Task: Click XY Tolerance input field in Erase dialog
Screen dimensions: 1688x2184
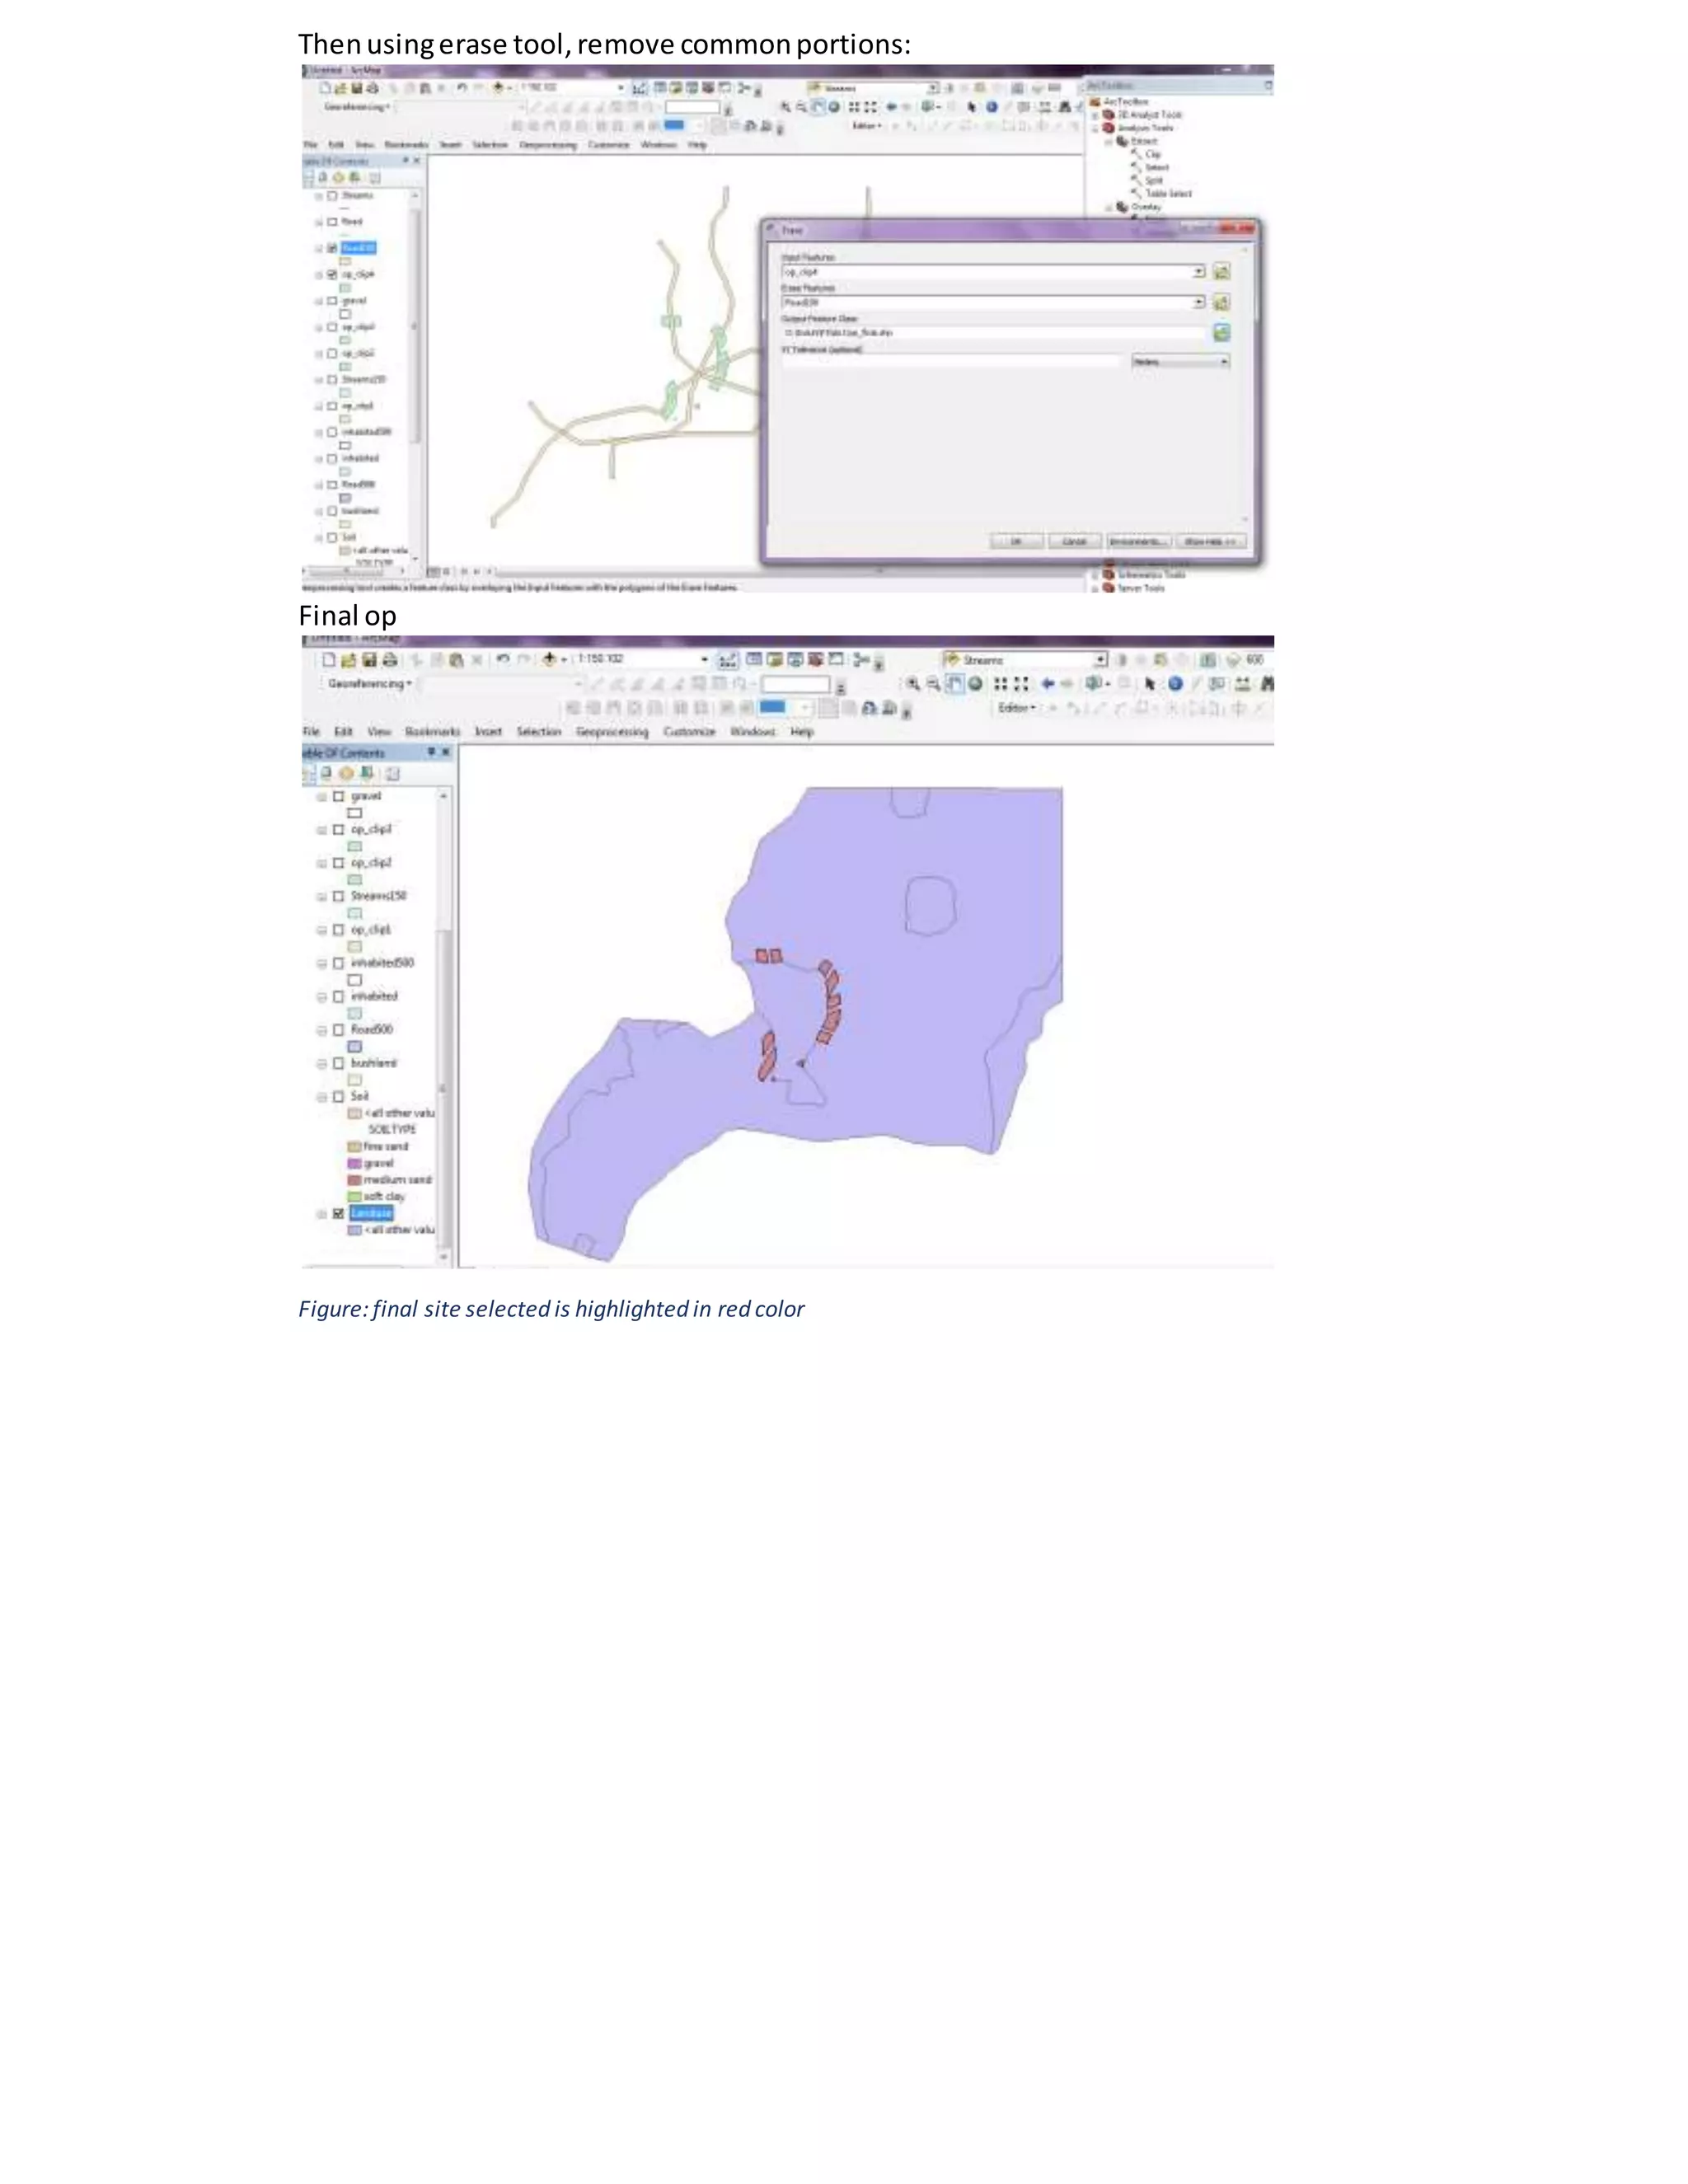Action: tap(950, 362)
